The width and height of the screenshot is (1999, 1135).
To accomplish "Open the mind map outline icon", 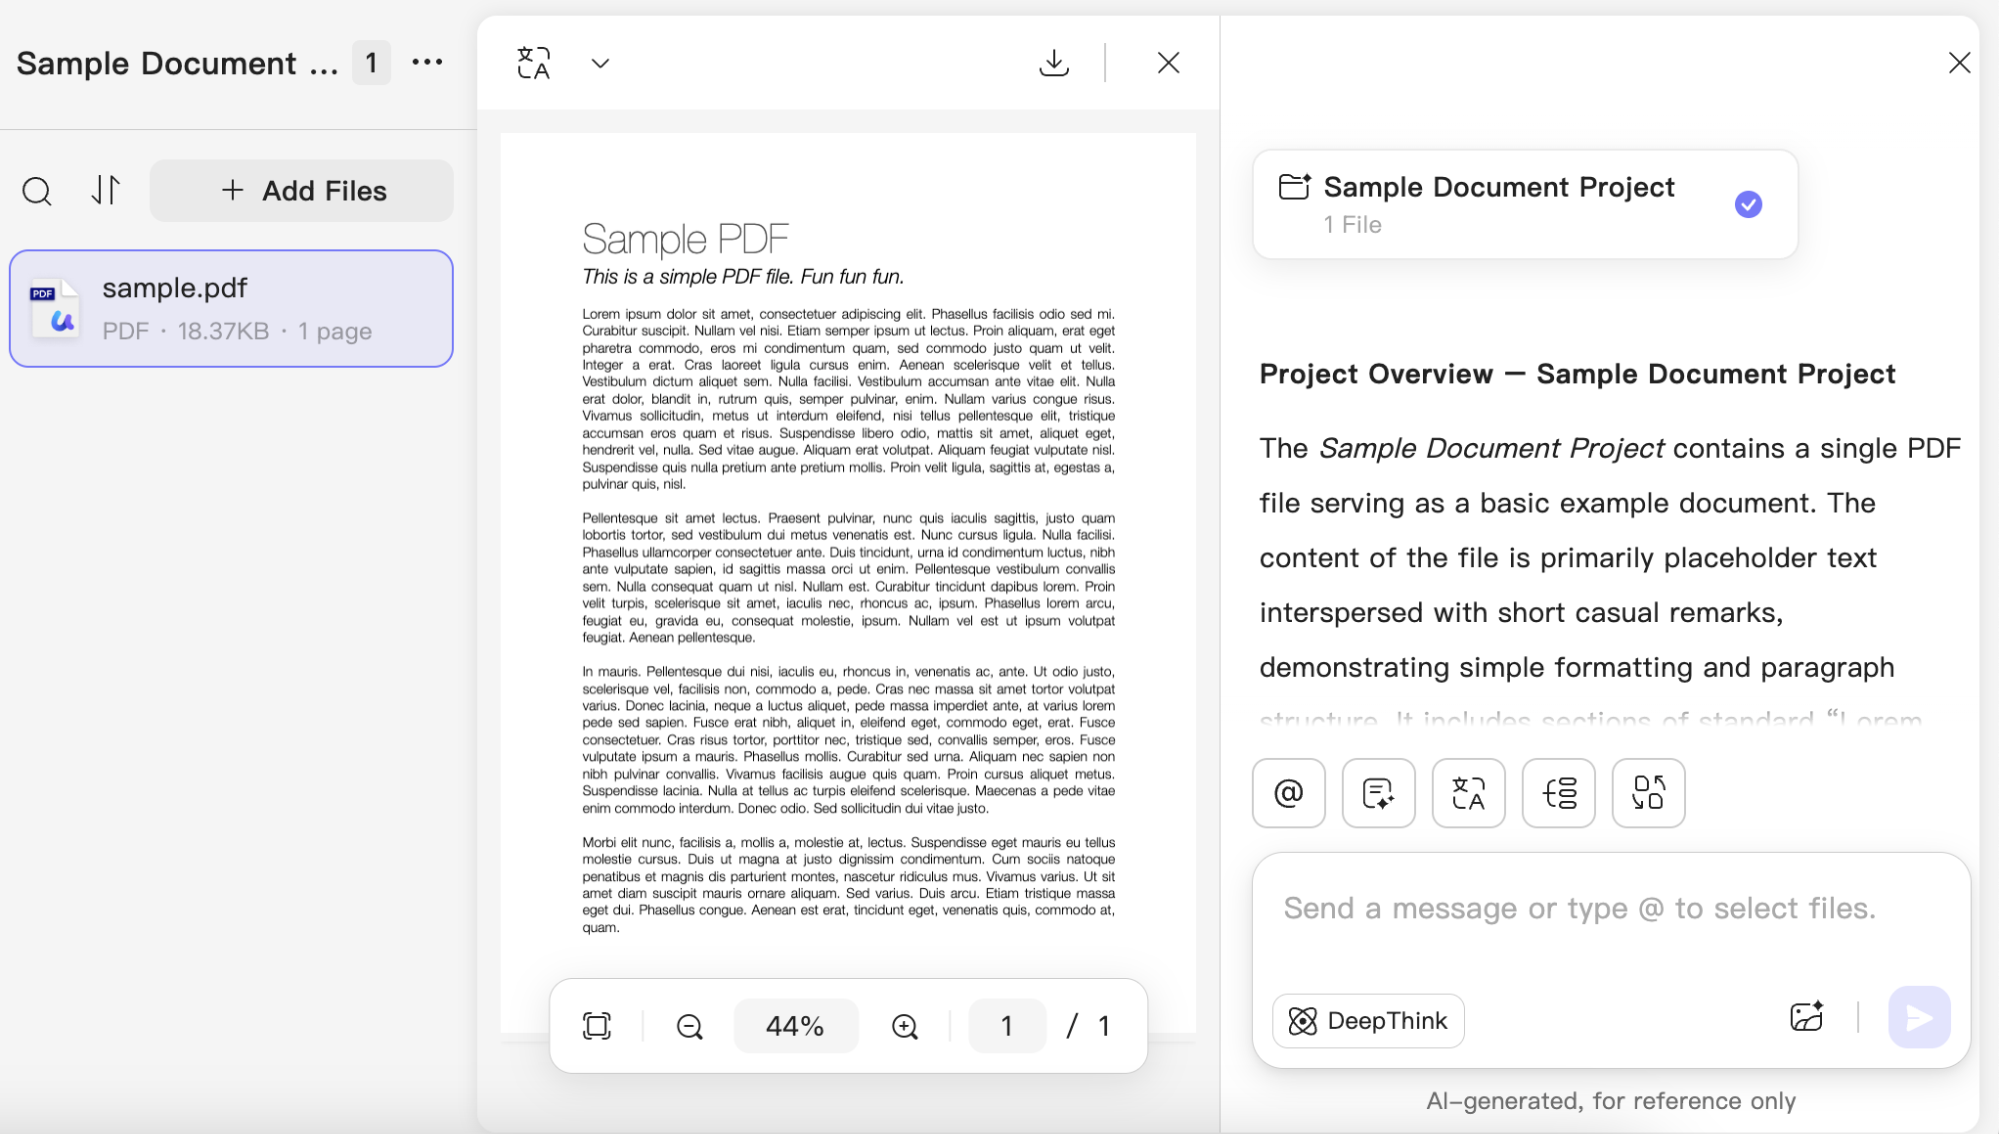I will coord(1558,793).
